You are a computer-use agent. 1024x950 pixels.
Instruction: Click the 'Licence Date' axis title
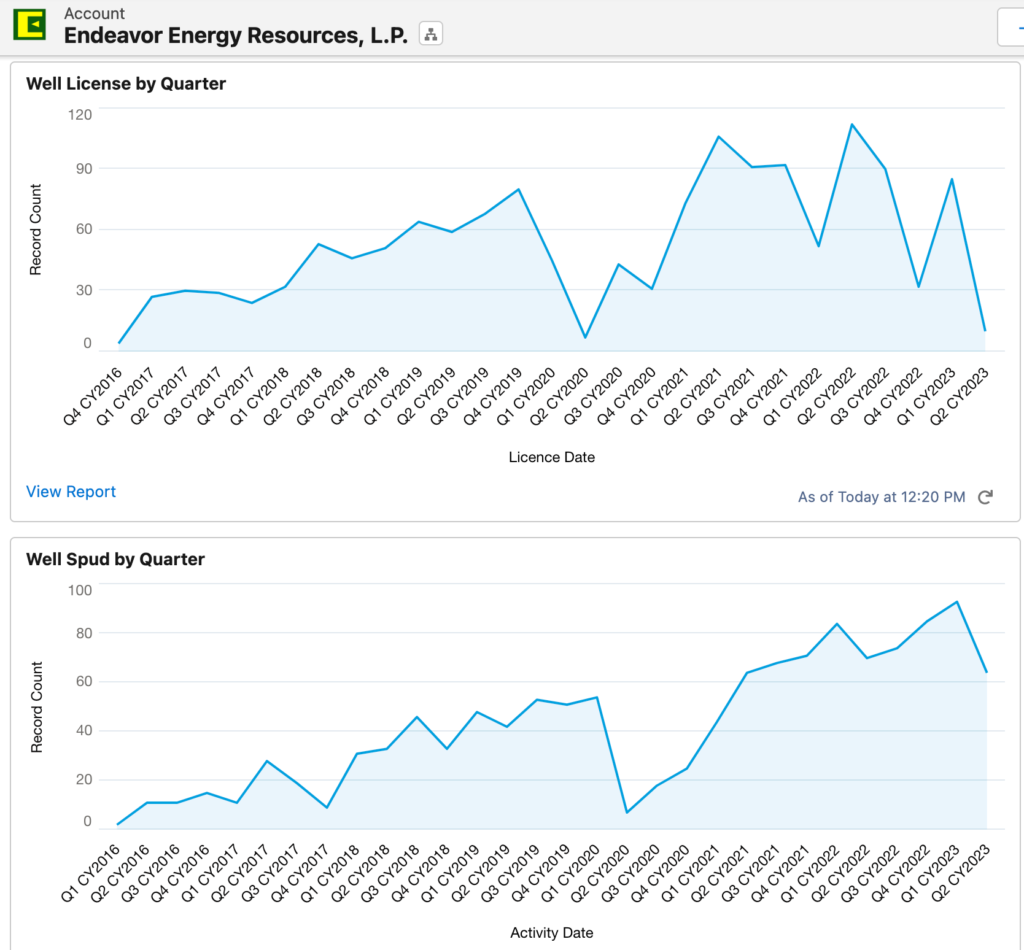point(552,457)
